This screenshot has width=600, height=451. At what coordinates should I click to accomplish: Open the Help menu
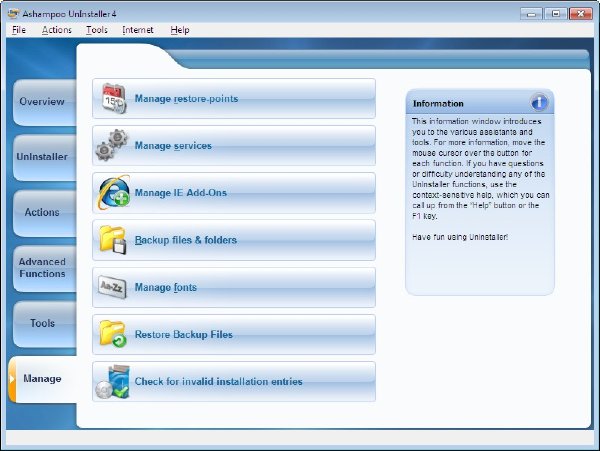coord(180,30)
